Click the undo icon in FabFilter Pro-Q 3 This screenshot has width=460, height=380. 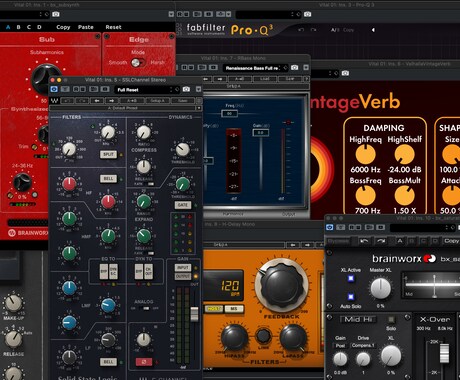pos(301,30)
